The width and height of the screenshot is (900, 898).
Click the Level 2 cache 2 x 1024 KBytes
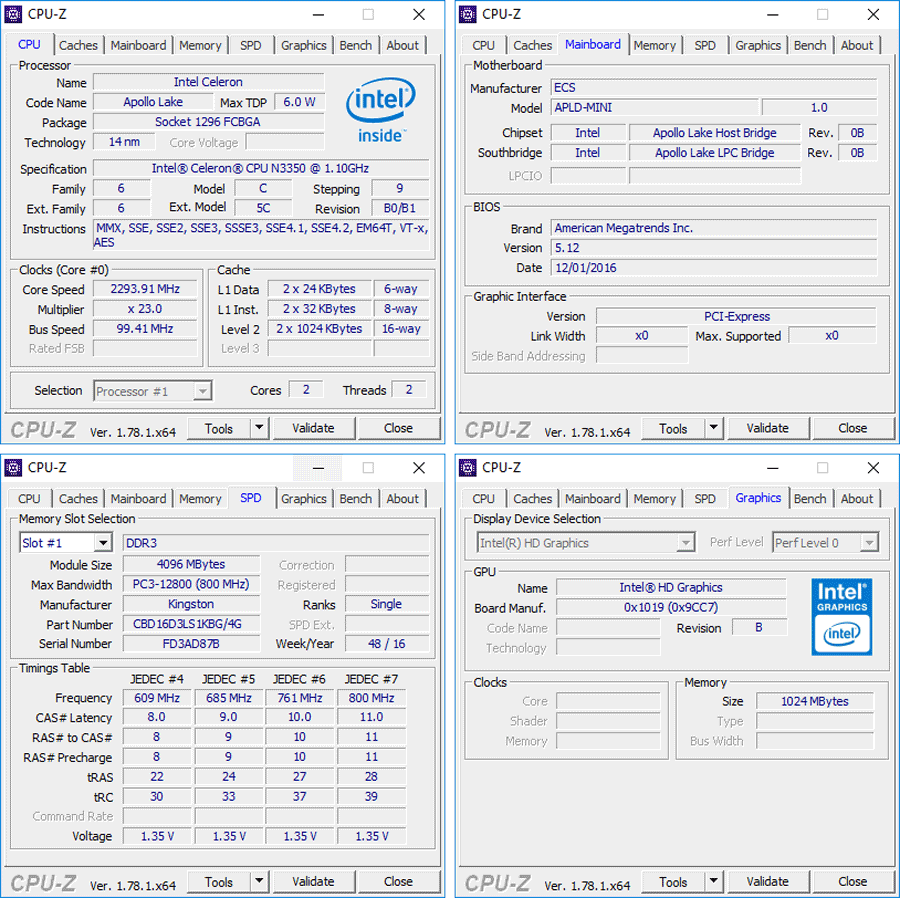coord(319,329)
